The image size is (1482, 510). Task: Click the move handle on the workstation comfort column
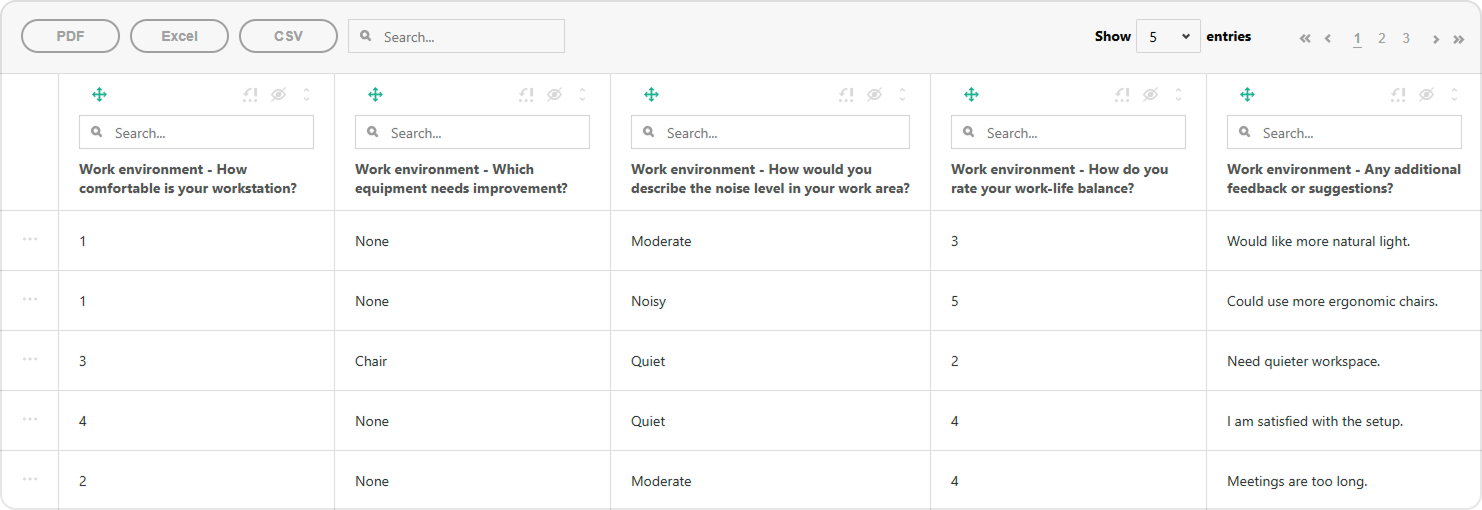[x=99, y=95]
